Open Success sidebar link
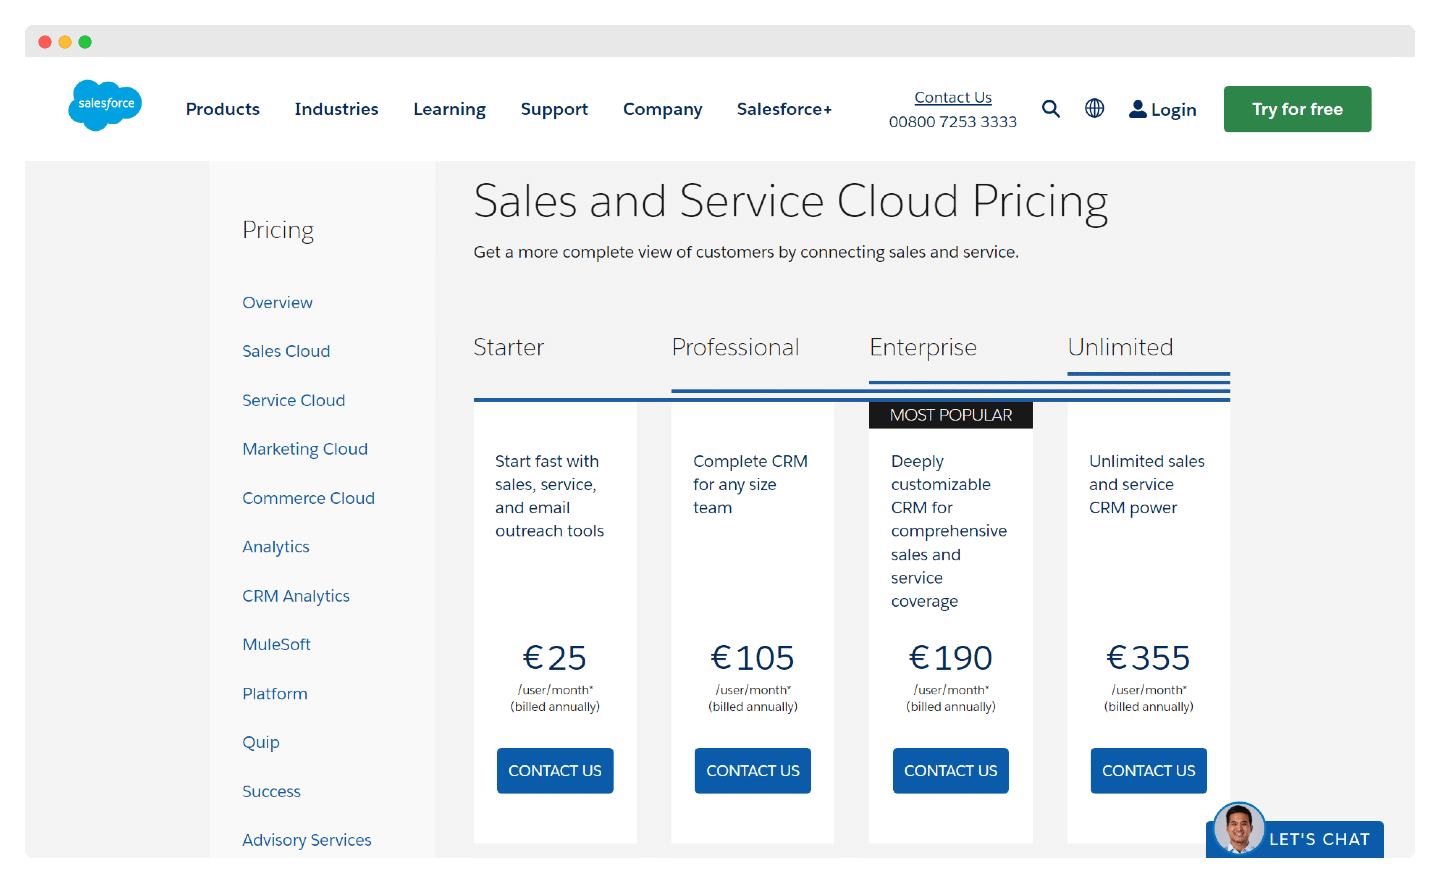1440x883 pixels. [271, 791]
